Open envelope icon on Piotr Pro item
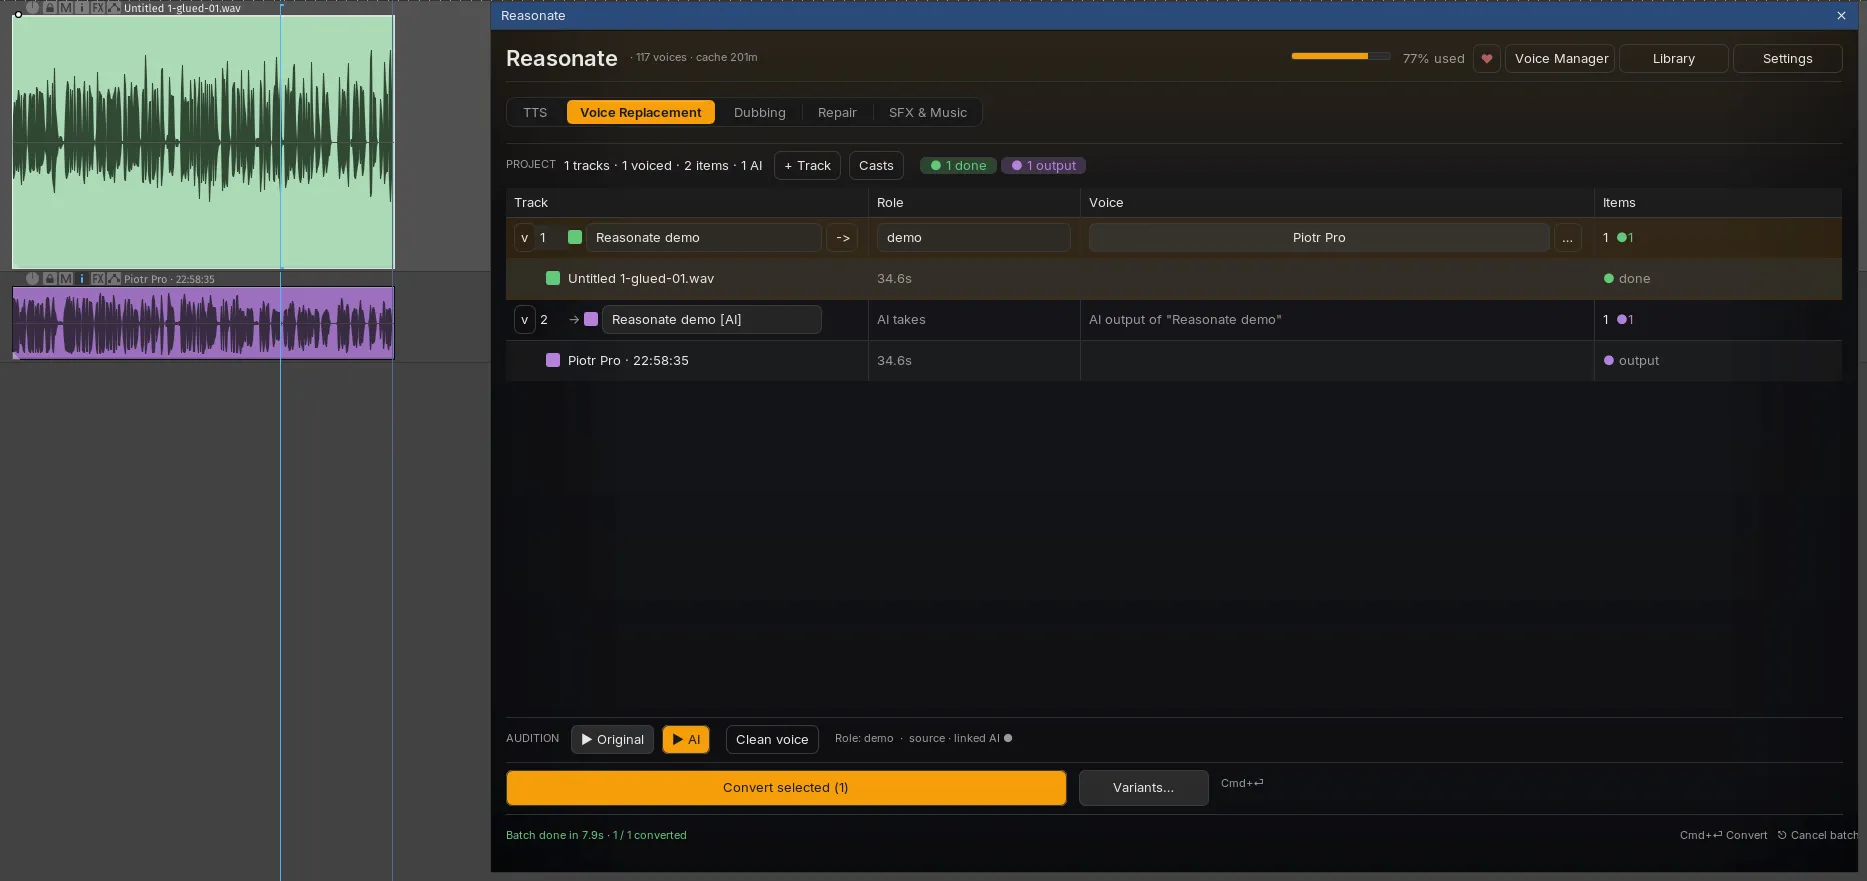 [x=114, y=278]
